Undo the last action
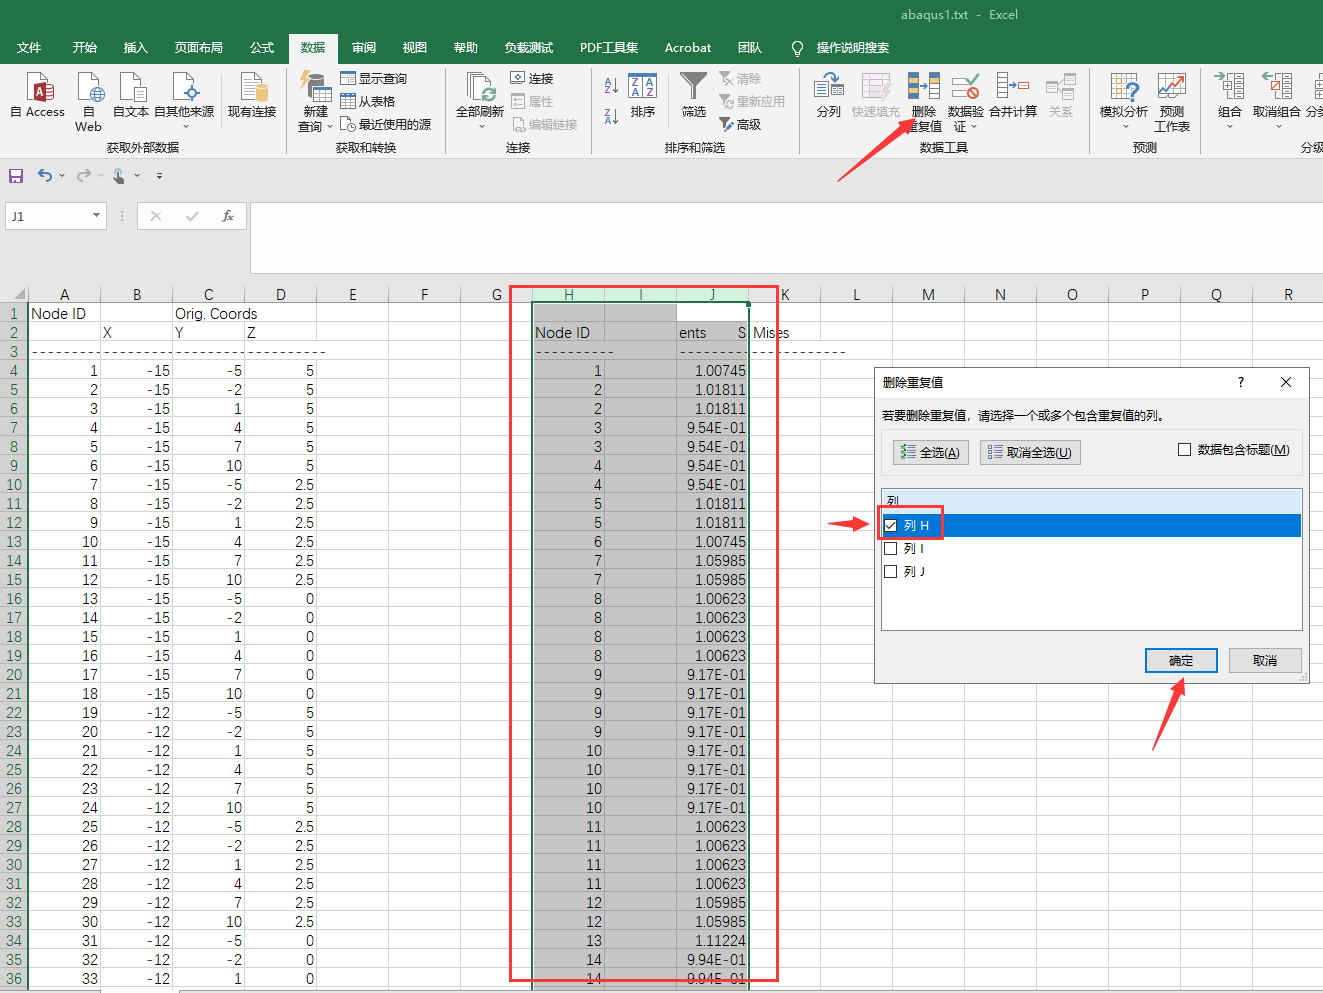 tap(45, 176)
